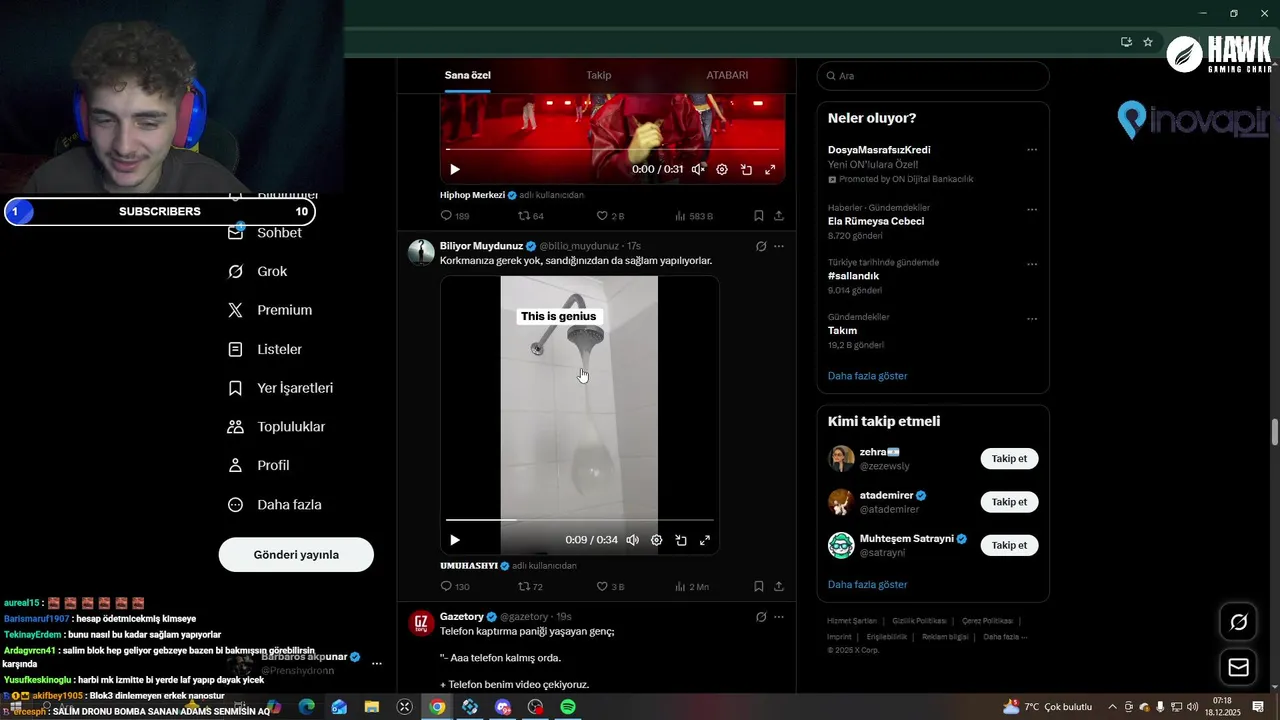Image resolution: width=1280 pixels, height=720 pixels.
Task: Ask Grok about the Gazetory post
Action: tap(761, 617)
